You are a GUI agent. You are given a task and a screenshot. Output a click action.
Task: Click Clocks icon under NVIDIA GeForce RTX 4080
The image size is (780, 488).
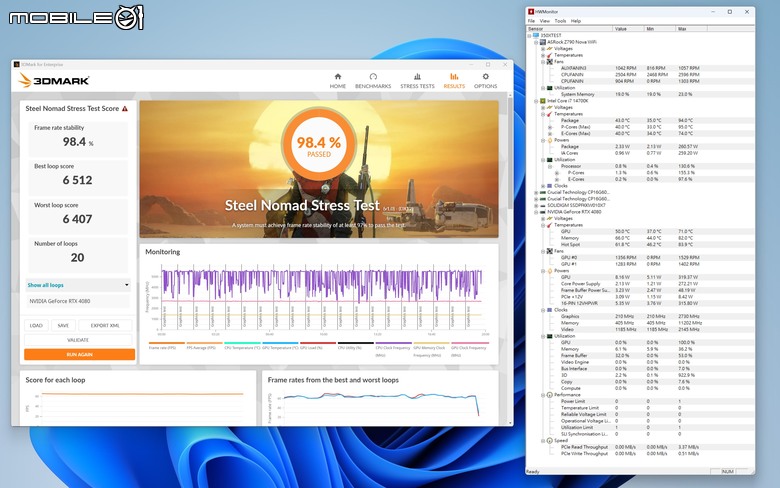(550, 310)
